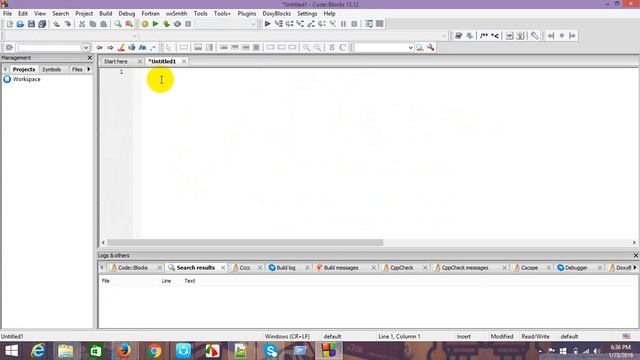
Task: Open the Build messages tab
Action: [341, 268]
